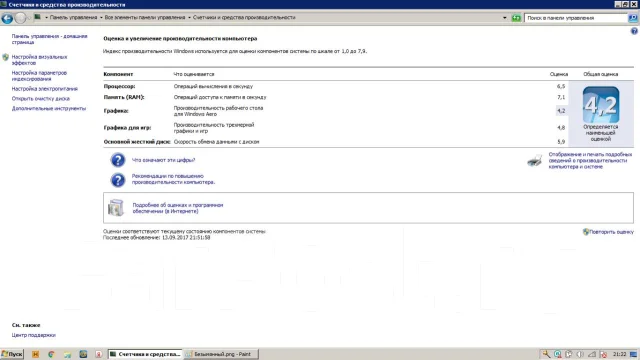The height and width of the screenshot is (360, 640).
Task: Open 'Рекомендации по повышению производительности компьютера' link
Action: point(173,179)
